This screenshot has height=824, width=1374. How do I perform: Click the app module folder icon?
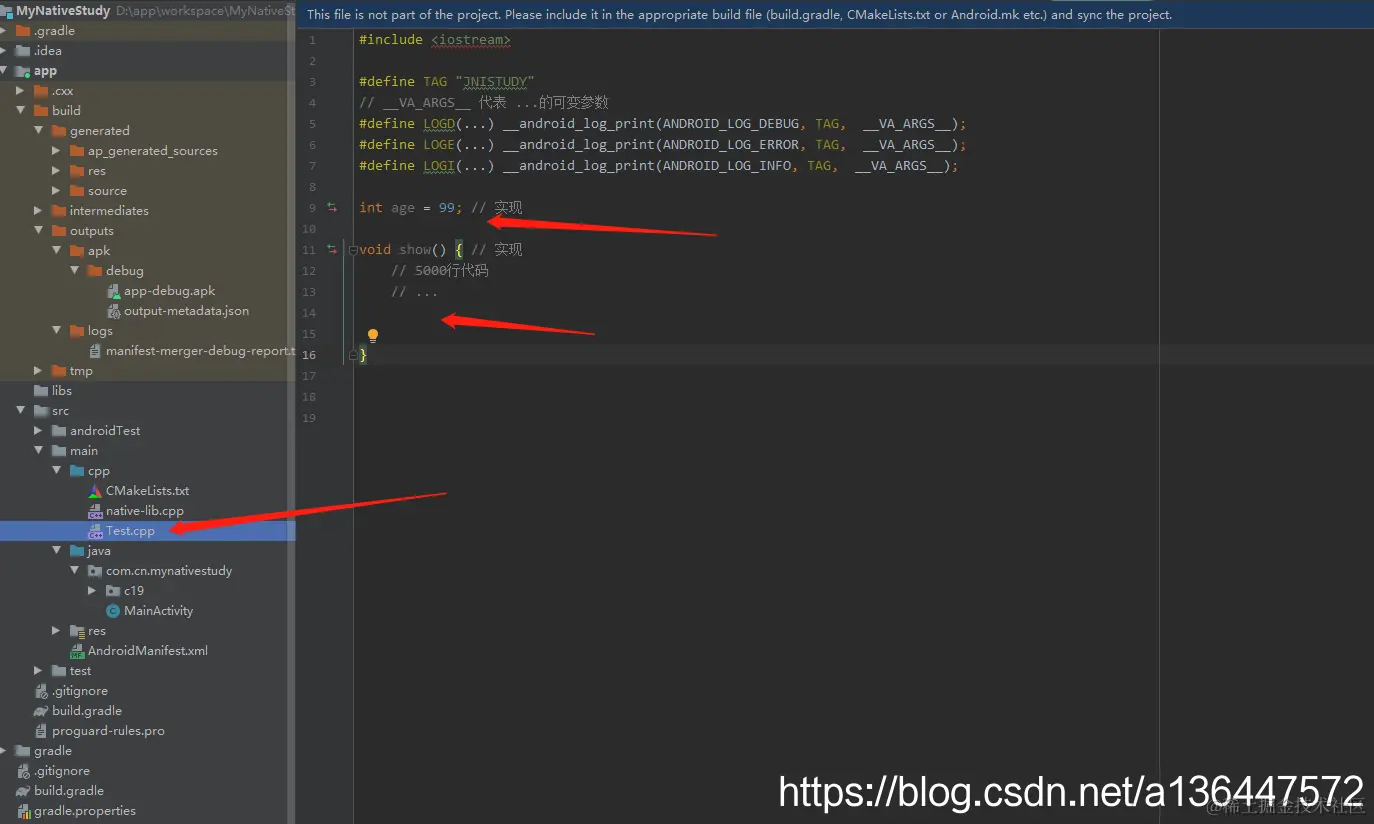click(x=23, y=71)
